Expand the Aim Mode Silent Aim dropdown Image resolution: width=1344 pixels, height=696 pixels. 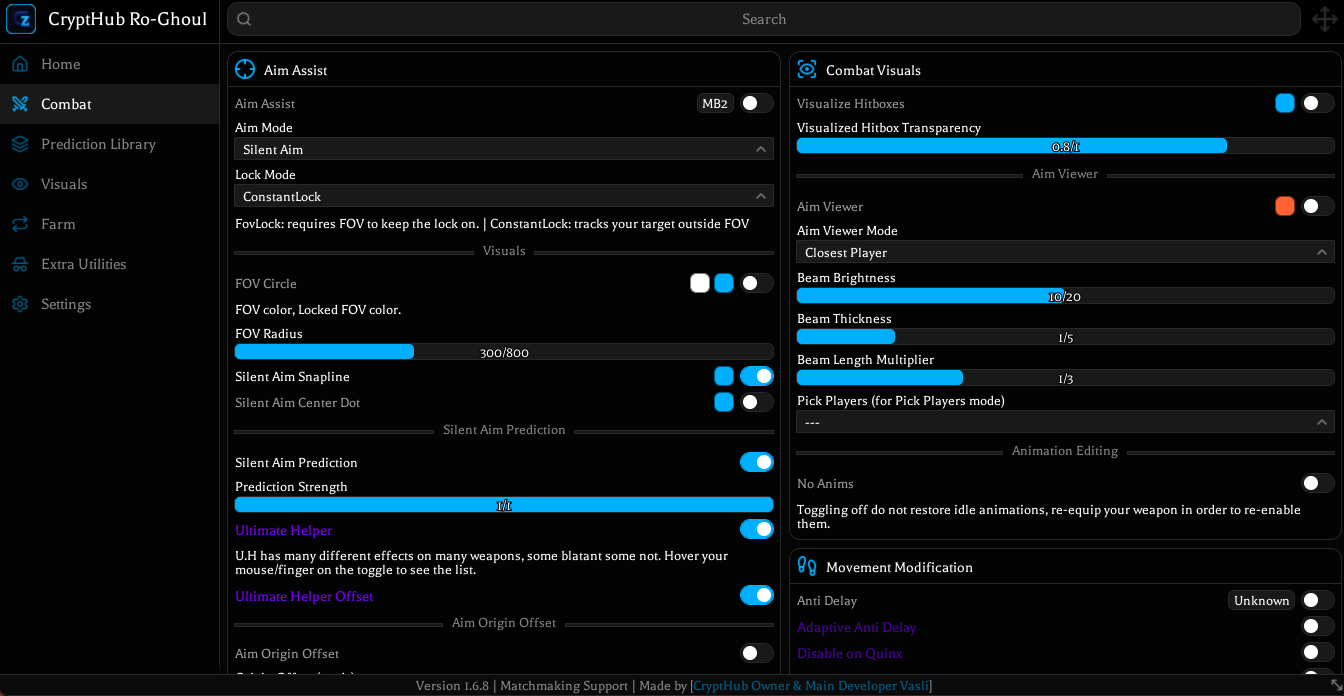[x=504, y=149]
